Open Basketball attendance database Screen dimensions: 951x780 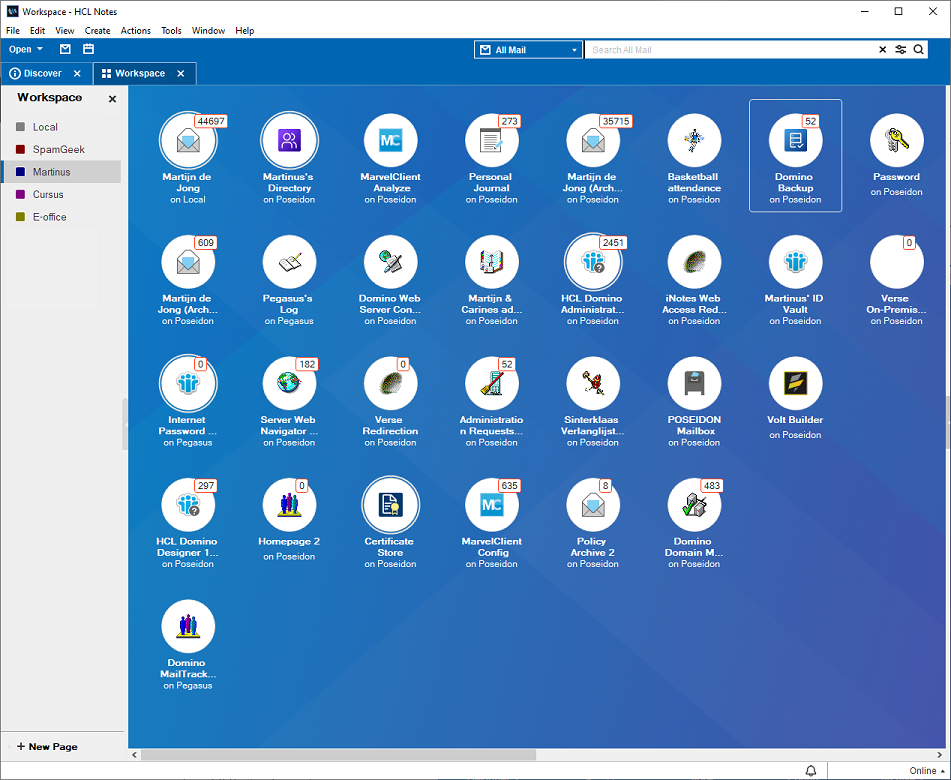coord(694,141)
